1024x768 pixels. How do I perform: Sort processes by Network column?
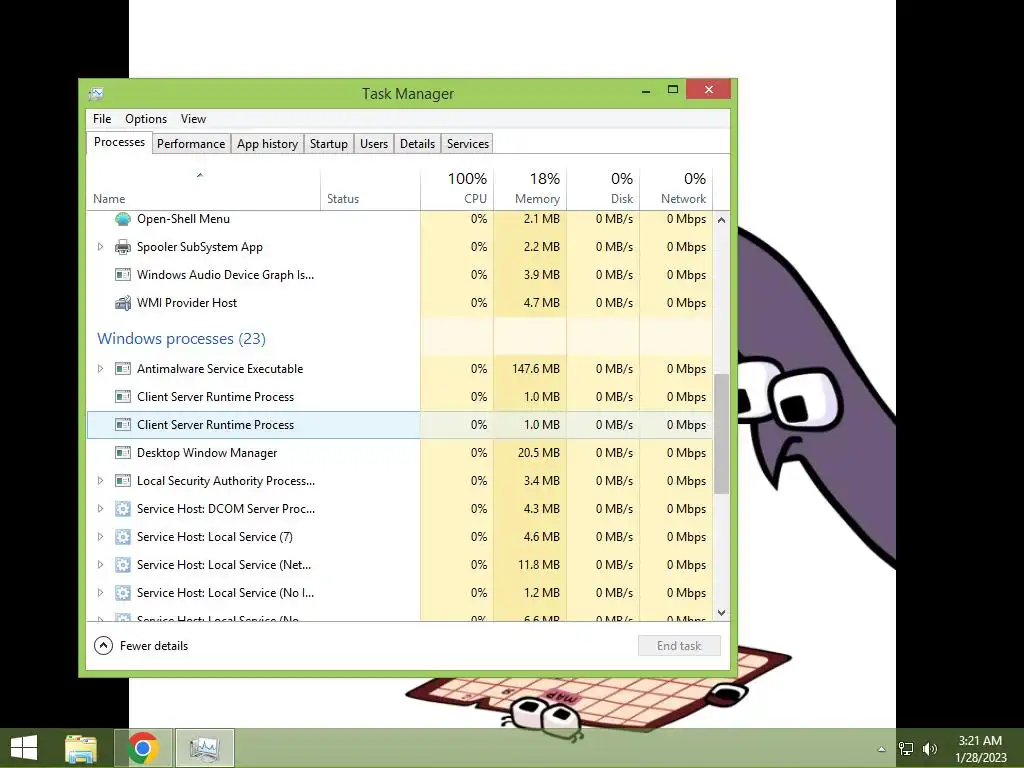(676, 188)
